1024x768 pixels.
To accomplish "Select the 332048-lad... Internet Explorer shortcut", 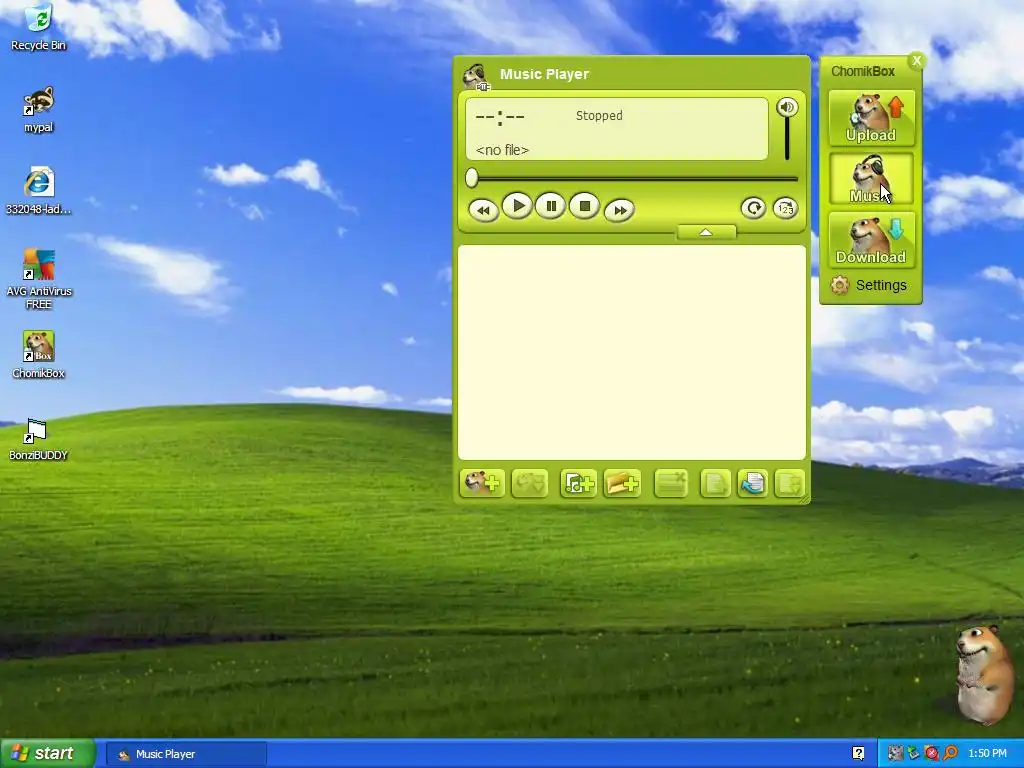I will click(x=39, y=191).
